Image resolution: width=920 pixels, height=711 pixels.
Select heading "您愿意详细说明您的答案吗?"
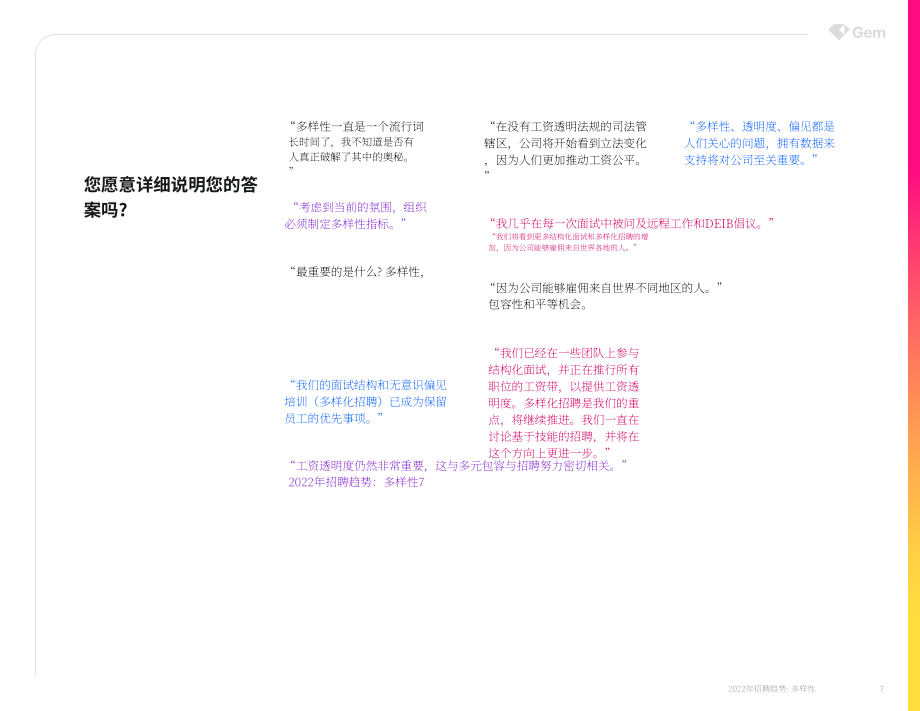[x=170, y=197]
